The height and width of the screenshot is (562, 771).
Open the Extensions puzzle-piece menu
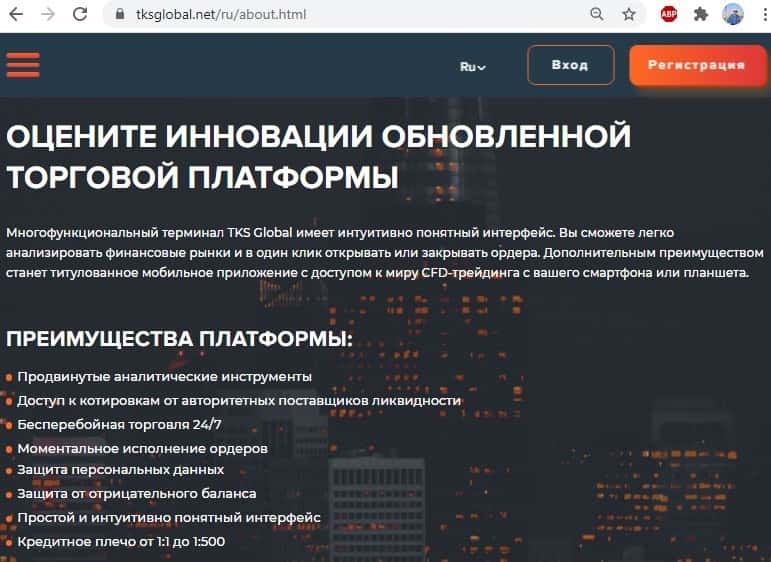tap(701, 14)
